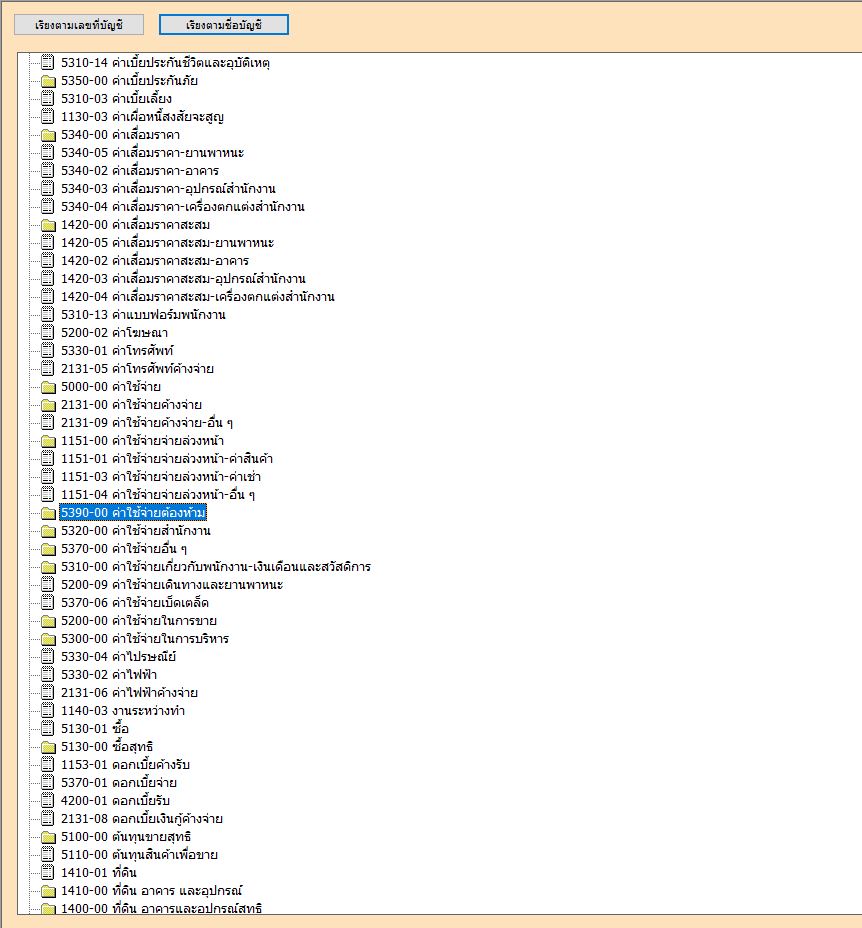This screenshot has height=928, width=862.
Task: Click the เรียงตามชื่อบัญชี sort button
Action: click(x=224, y=24)
